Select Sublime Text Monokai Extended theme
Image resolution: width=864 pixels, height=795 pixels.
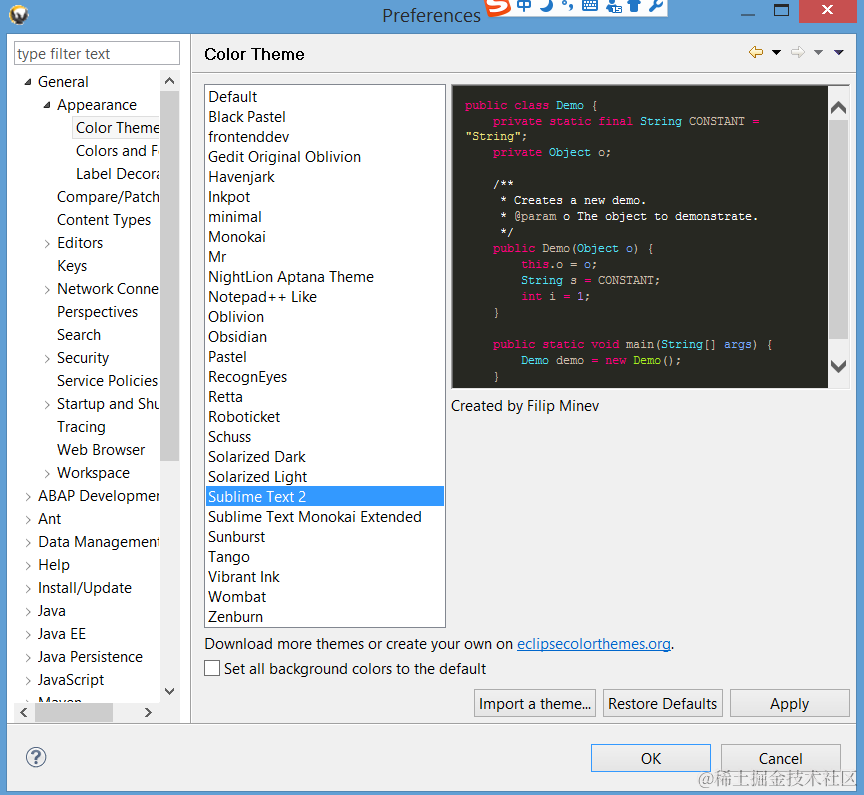[x=325, y=517]
